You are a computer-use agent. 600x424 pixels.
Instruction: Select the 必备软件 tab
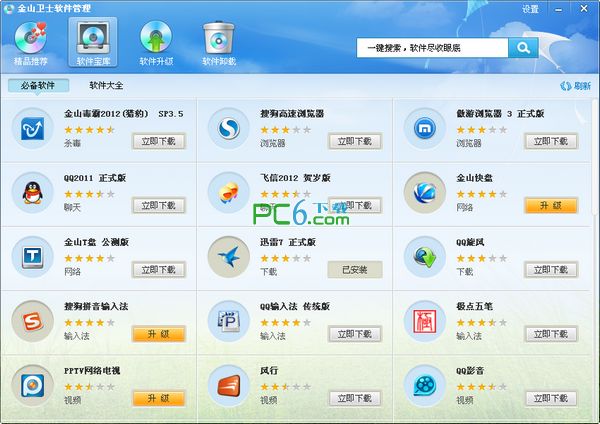pyautogui.click(x=38, y=86)
